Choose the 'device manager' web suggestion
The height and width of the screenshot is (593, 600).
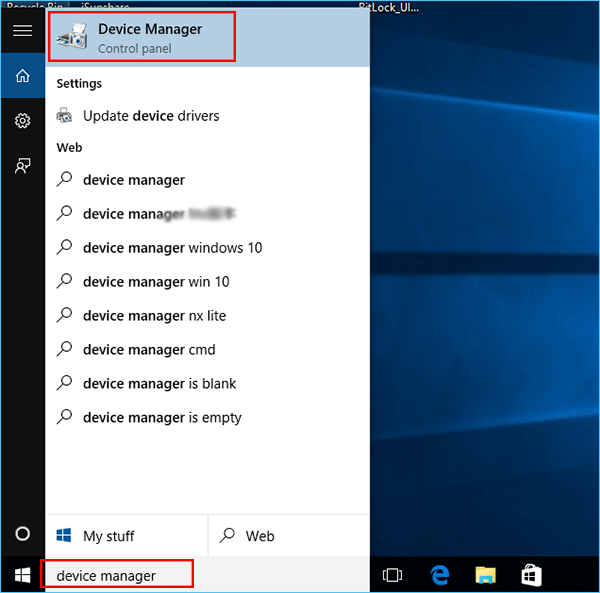coord(134,180)
